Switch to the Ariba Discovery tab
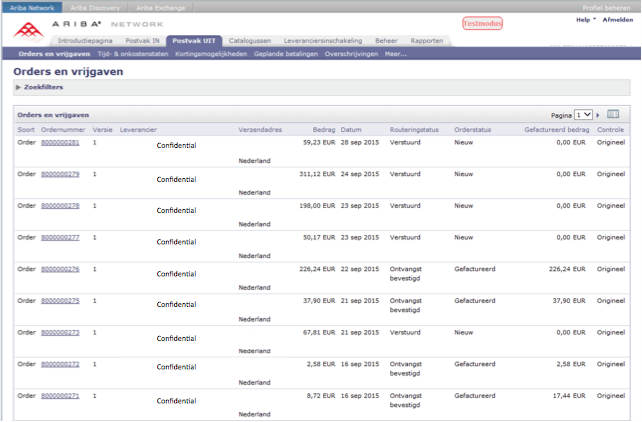642x422 pixels. 95,8
